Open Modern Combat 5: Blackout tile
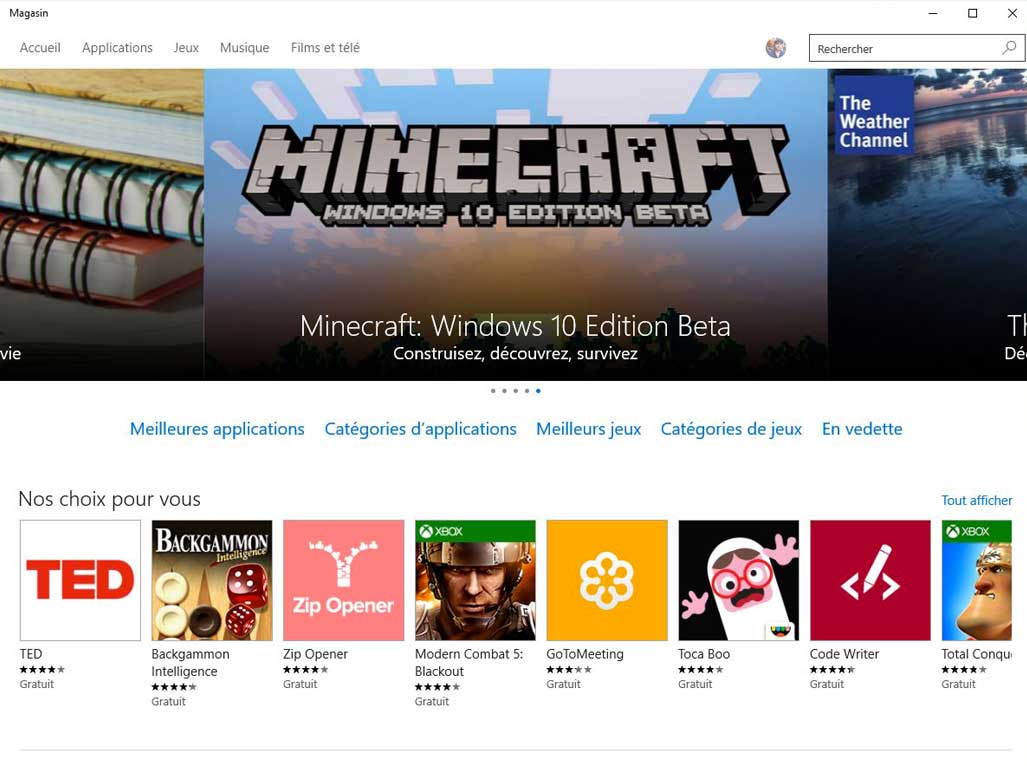Image resolution: width=1027 pixels, height=766 pixels. (475, 580)
